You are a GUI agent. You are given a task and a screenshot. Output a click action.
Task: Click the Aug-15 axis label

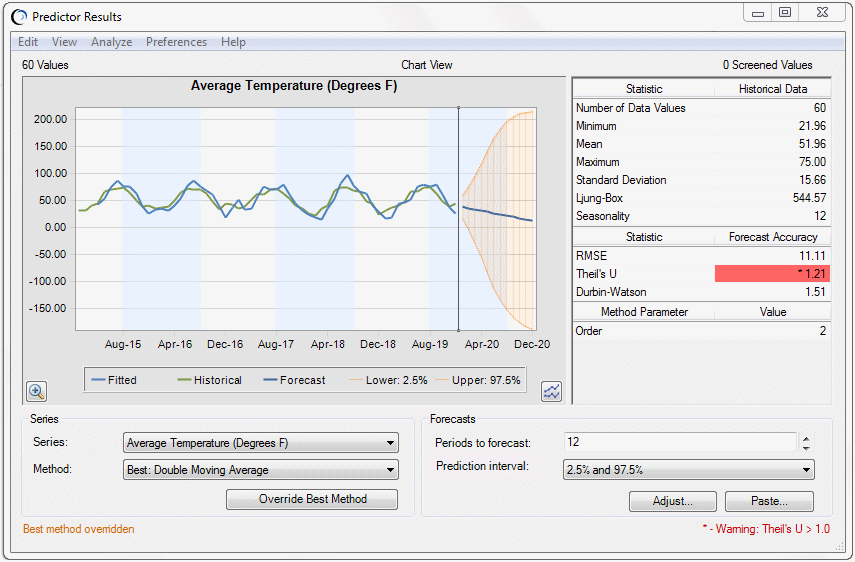(123, 344)
